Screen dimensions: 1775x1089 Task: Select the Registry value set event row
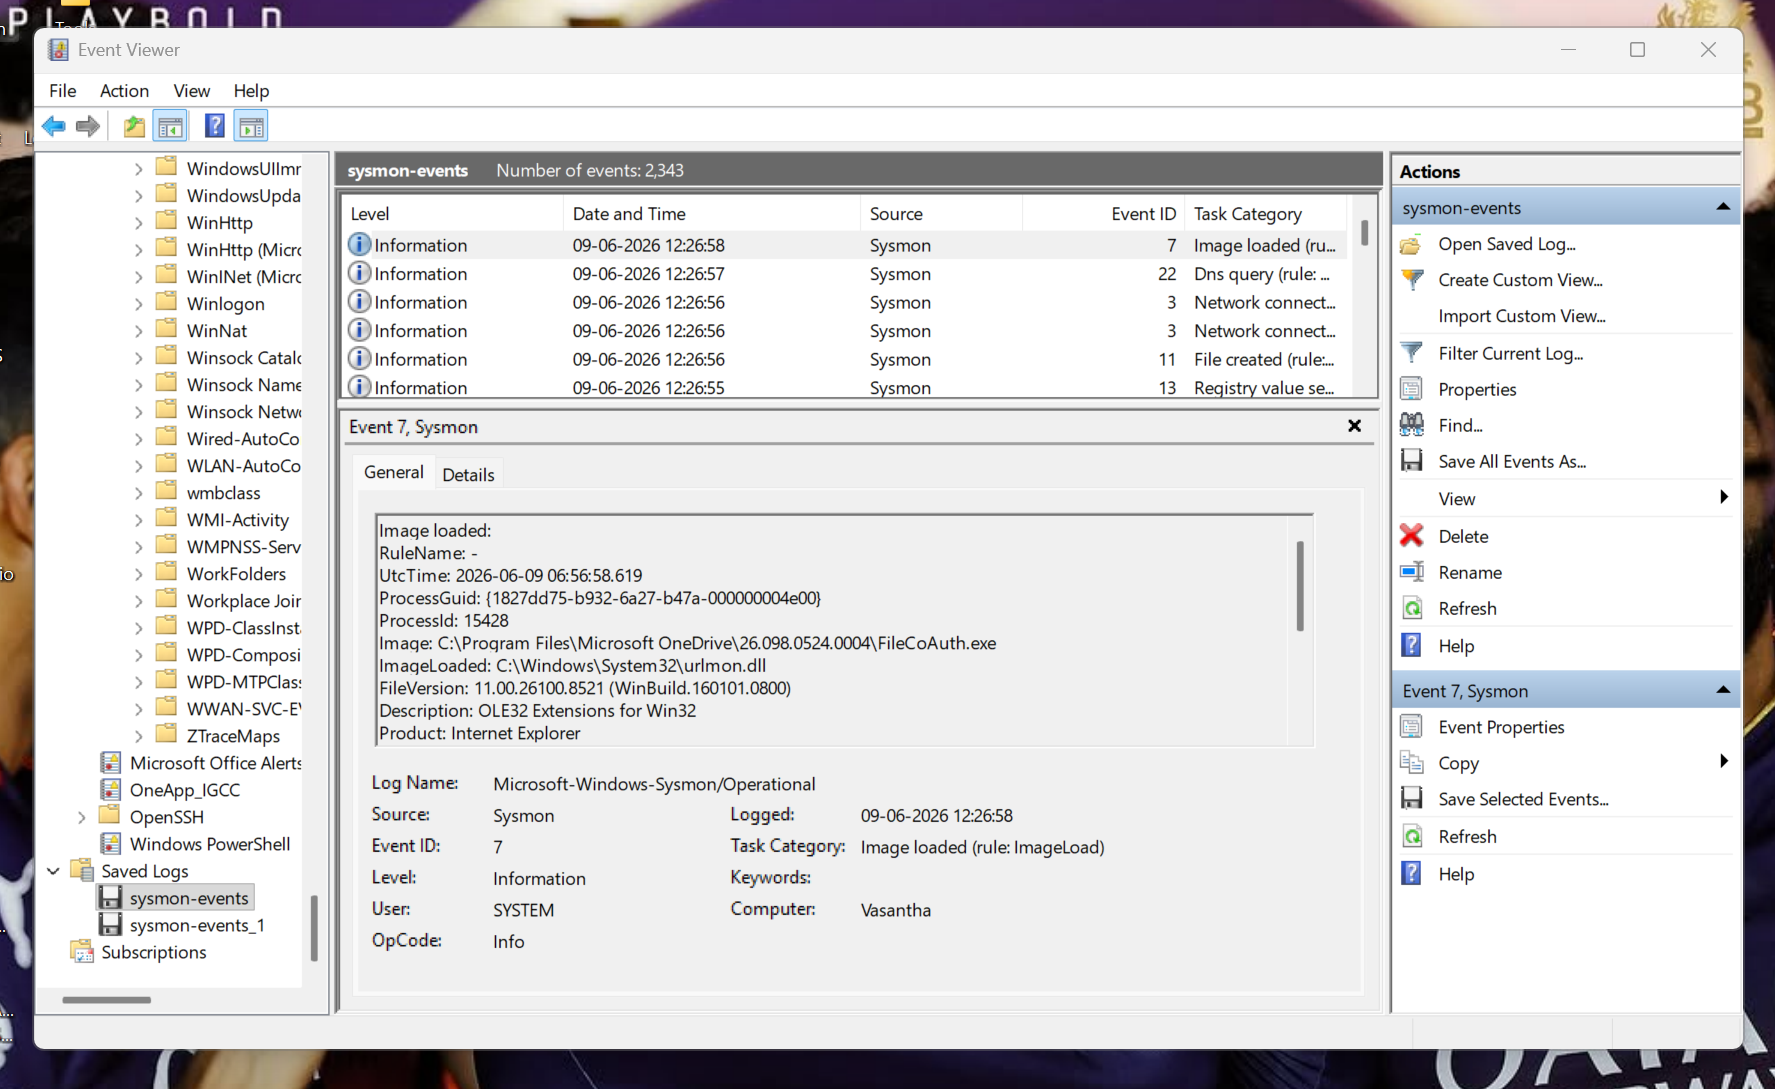(x=845, y=387)
